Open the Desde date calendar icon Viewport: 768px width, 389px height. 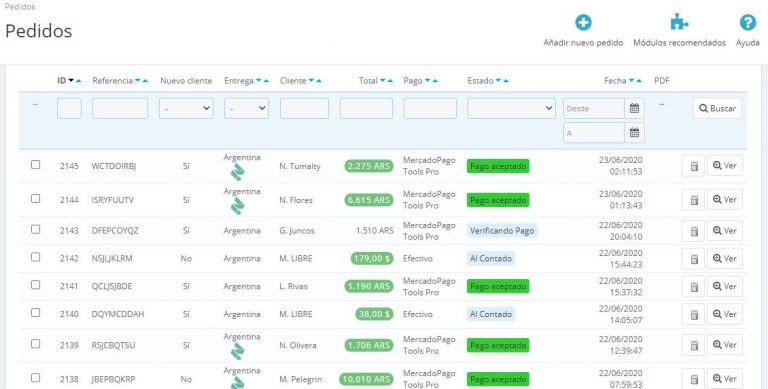click(634, 108)
